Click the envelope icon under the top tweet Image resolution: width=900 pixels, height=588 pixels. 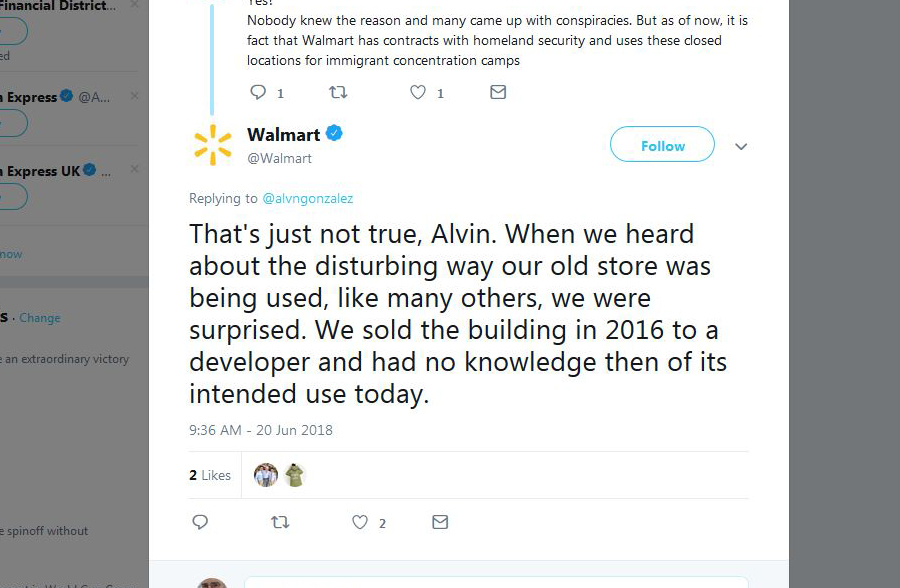498,92
